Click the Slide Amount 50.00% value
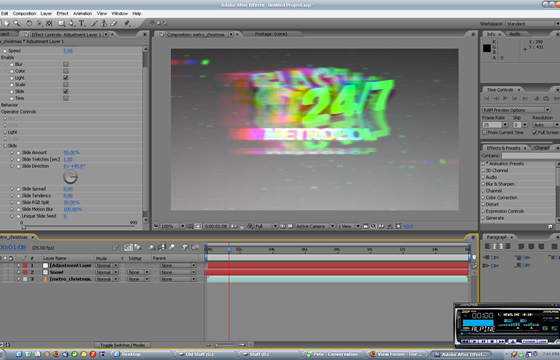 [71, 152]
